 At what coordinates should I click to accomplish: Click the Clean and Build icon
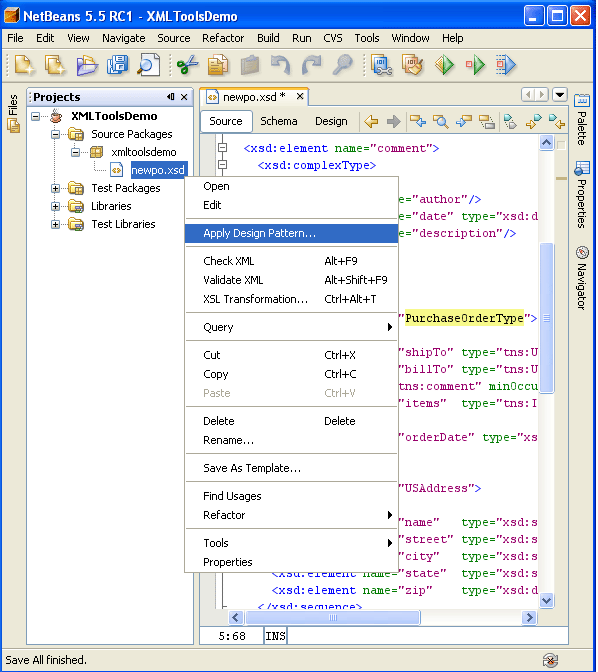[x=412, y=65]
